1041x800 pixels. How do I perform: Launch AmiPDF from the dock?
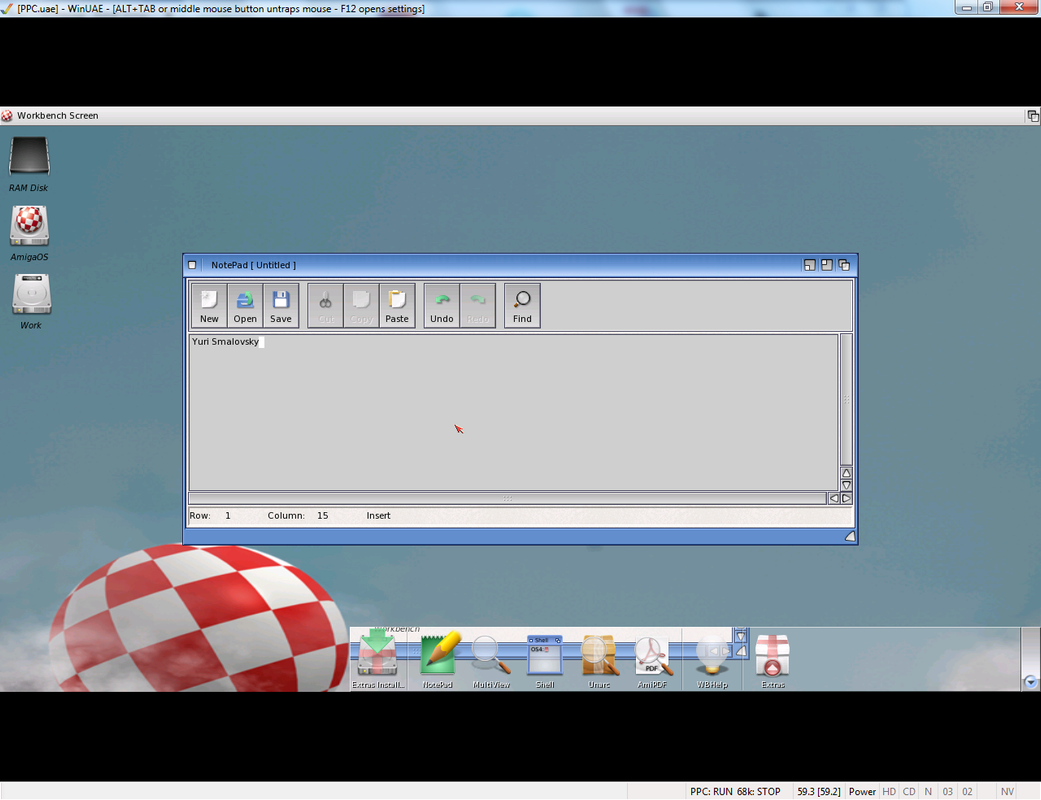point(653,661)
